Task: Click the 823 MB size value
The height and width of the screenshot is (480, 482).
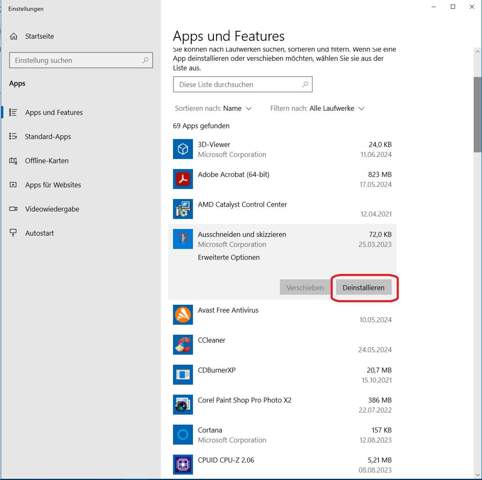Action: [x=380, y=174]
